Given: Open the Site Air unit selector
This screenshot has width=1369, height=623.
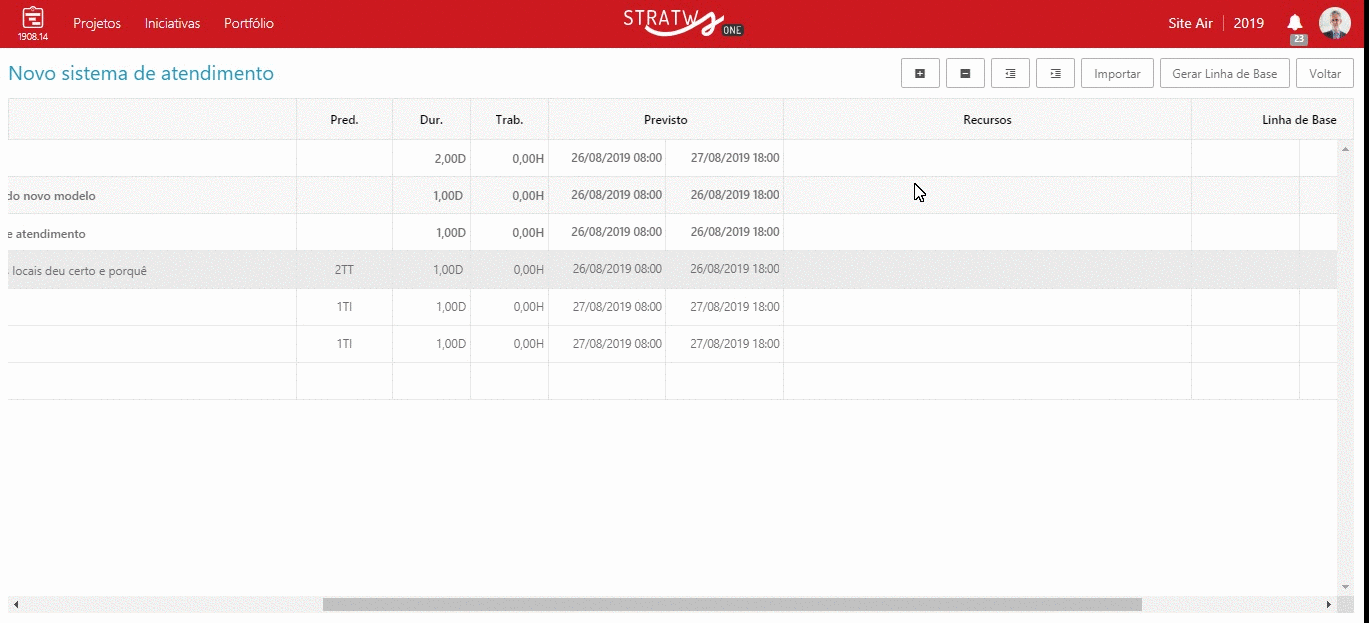Looking at the screenshot, I should point(1190,23).
